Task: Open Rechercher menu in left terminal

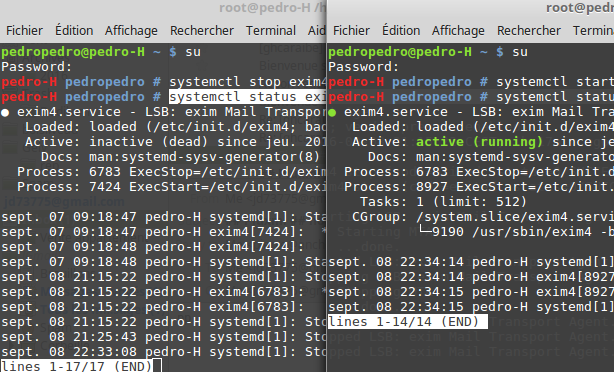Action: point(202,31)
